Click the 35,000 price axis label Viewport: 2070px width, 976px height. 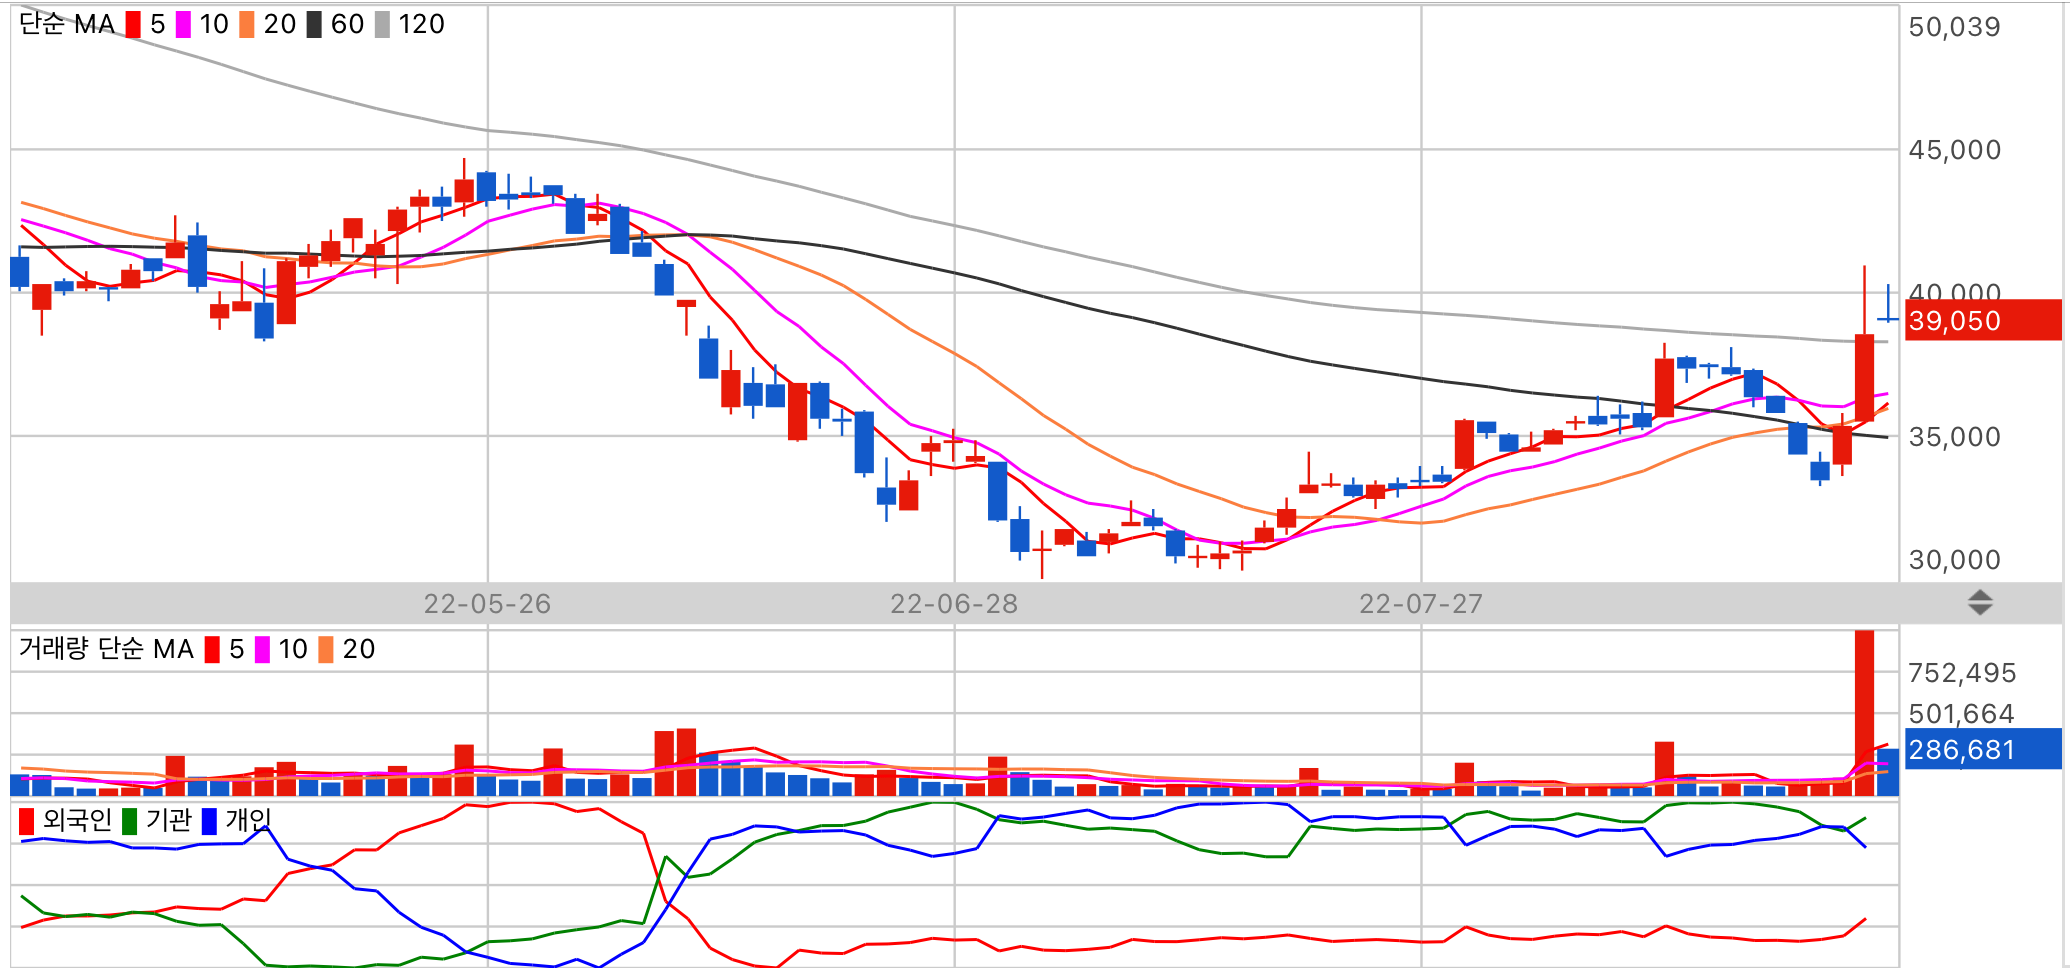point(1955,437)
